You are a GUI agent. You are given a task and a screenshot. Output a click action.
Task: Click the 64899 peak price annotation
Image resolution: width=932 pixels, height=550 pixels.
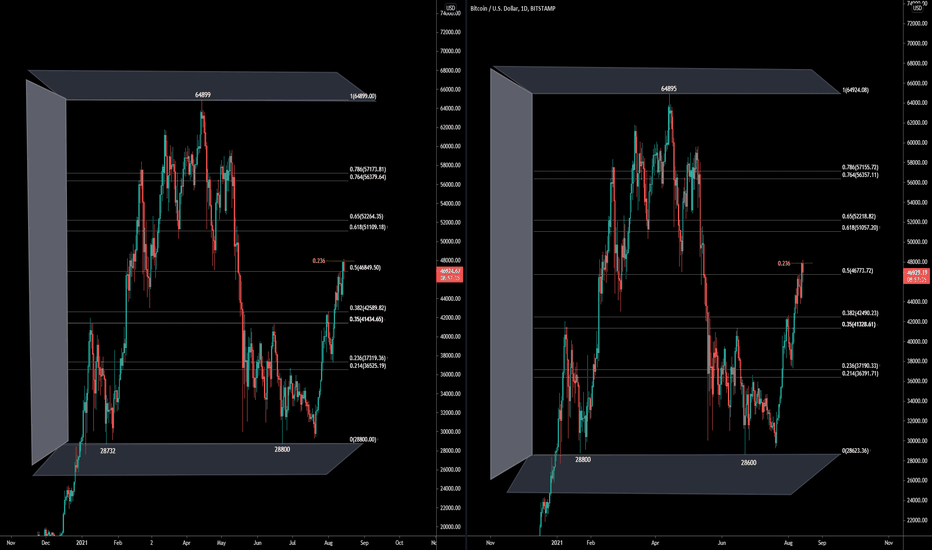pyautogui.click(x=203, y=95)
